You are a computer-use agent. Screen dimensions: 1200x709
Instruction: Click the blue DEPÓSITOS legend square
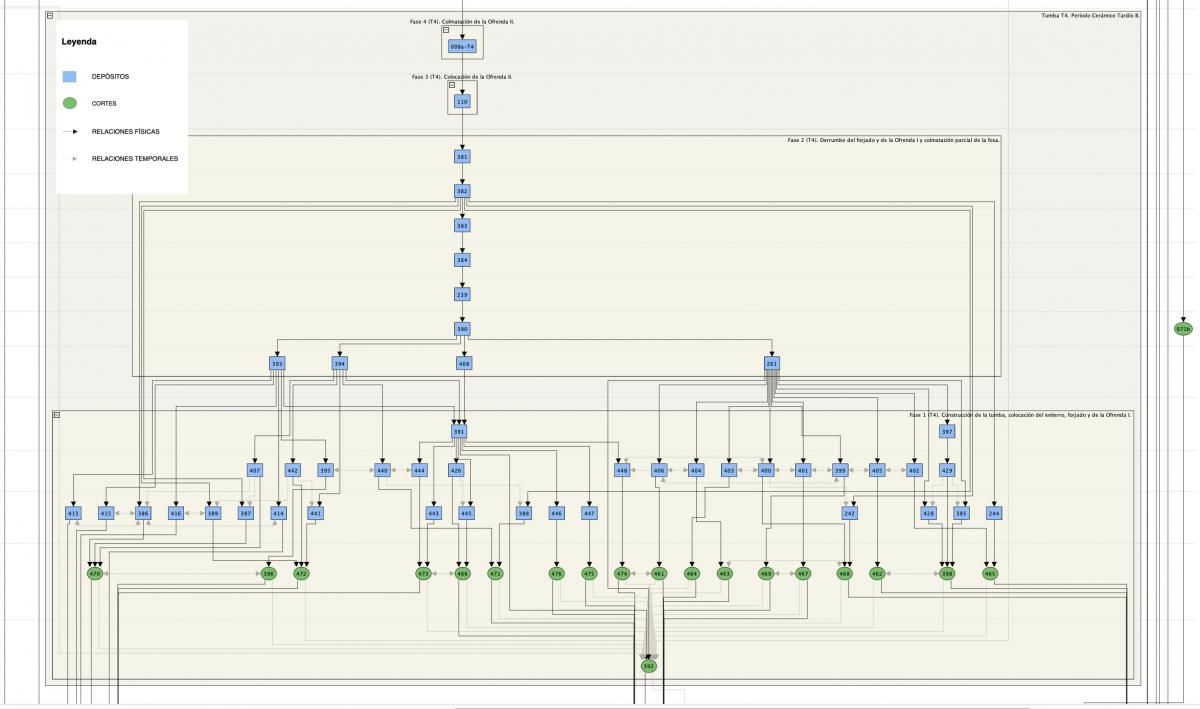pyautogui.click(x=69, y=76)
